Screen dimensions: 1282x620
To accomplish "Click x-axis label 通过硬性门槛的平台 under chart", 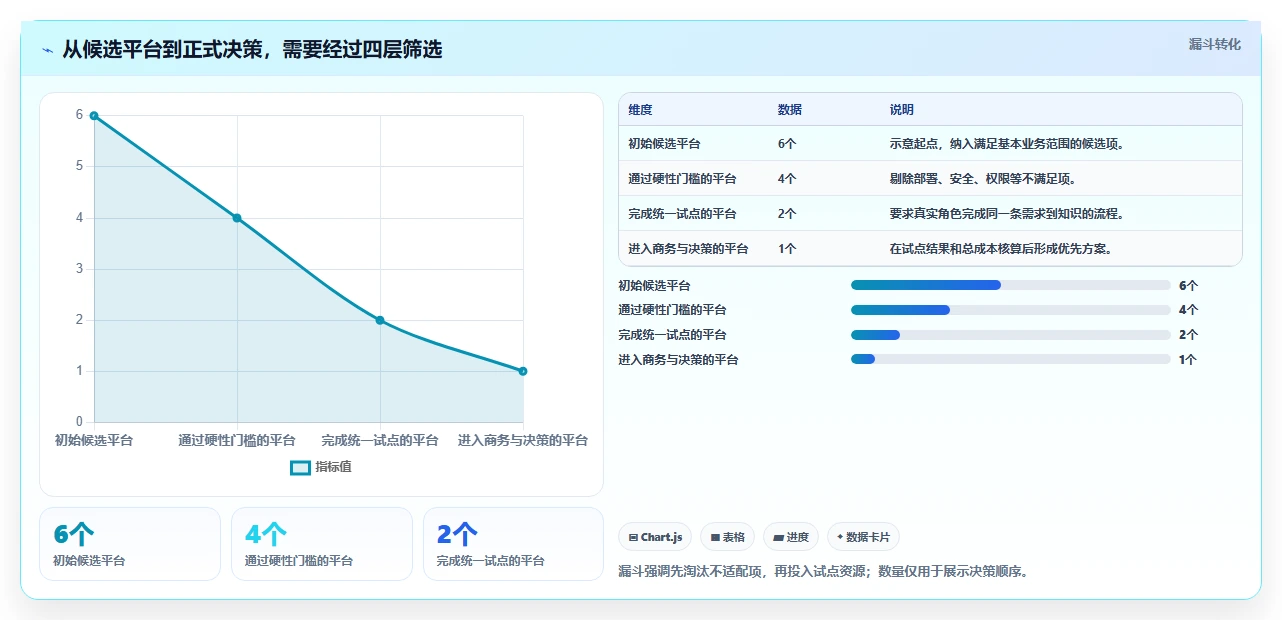I will tap(237, 440).
